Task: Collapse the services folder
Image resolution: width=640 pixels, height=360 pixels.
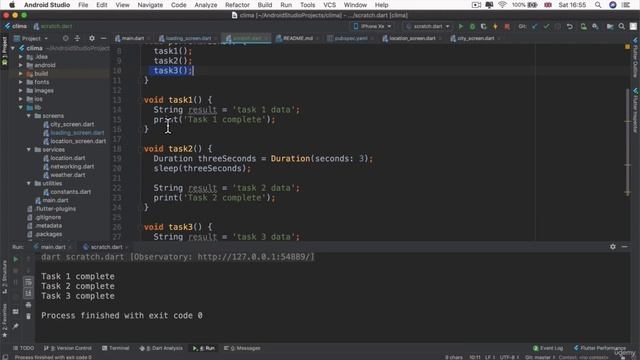Action: [29, 150]
